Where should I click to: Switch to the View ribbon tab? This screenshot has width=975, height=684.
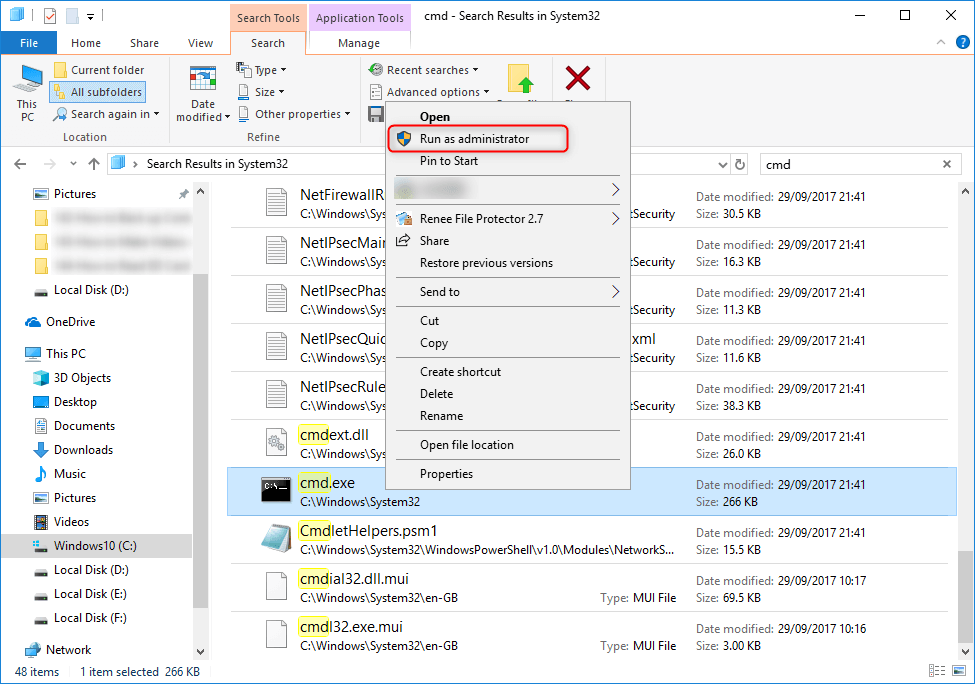click(200, 43)
